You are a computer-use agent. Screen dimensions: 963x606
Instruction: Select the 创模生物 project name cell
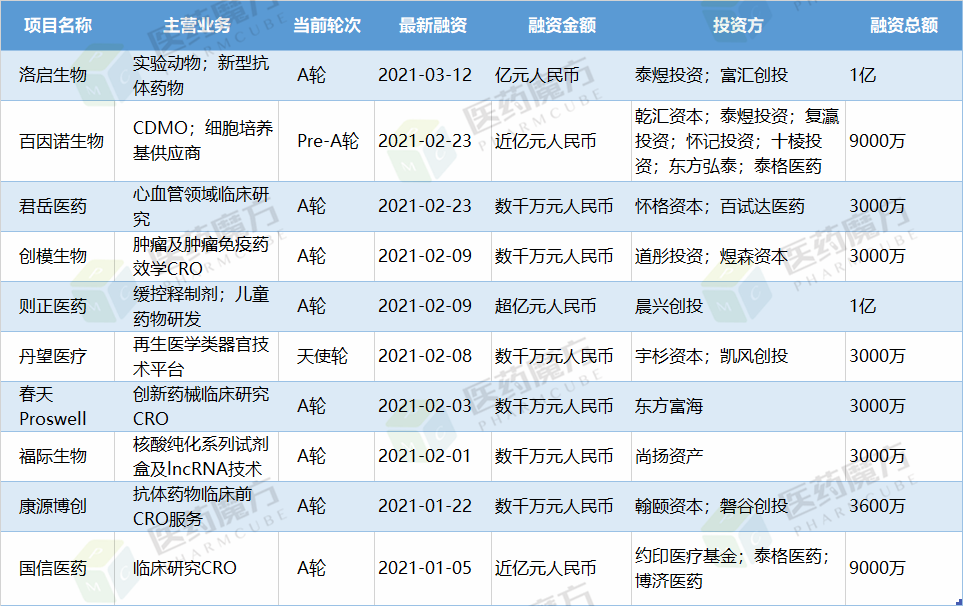[58, 257]
